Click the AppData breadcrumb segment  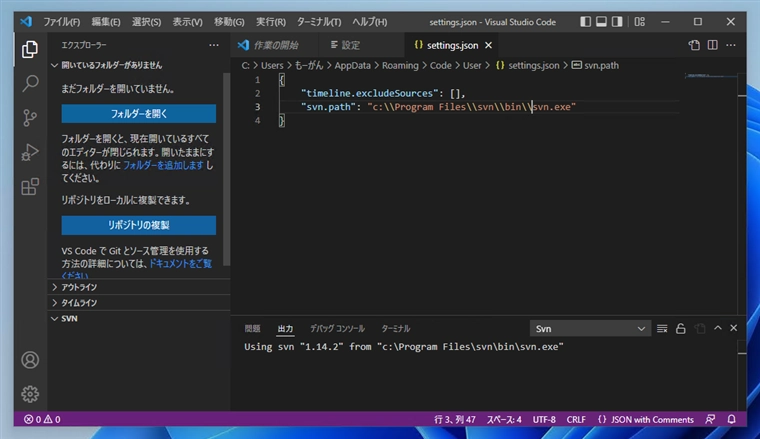click(352, 65)
